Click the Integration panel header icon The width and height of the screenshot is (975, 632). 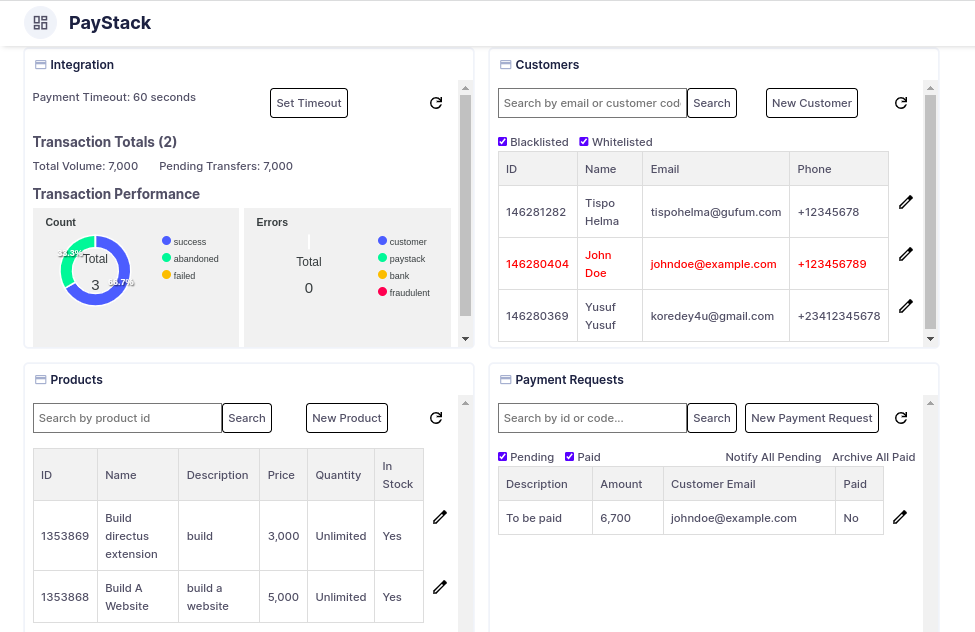[x=40, y=65]
